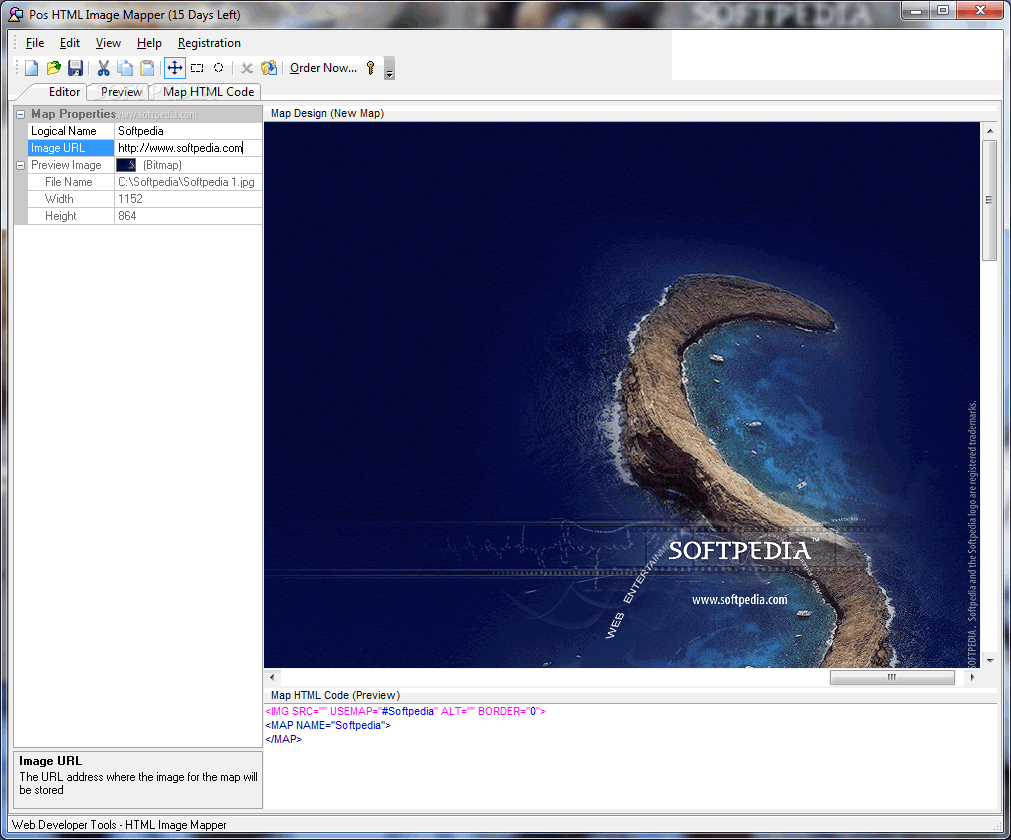Viewport: 1011px width, 840px height.
Task: Select the Logical Name property label
Action: click(71, 131)
